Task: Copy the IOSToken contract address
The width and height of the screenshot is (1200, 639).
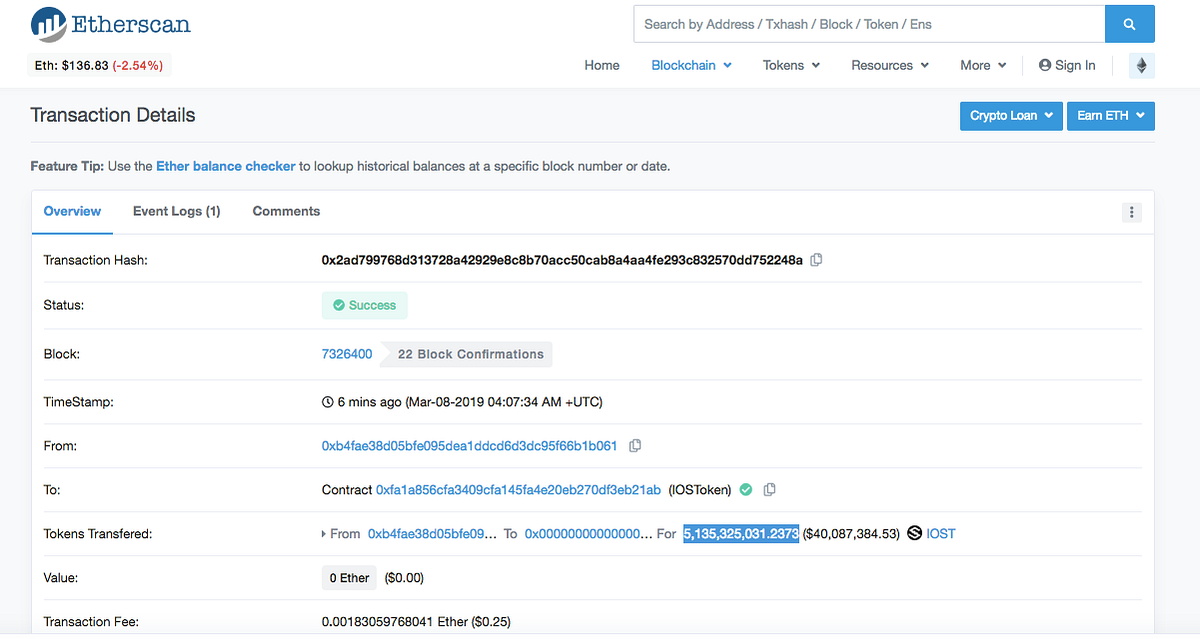Action: tap(769, 489)
